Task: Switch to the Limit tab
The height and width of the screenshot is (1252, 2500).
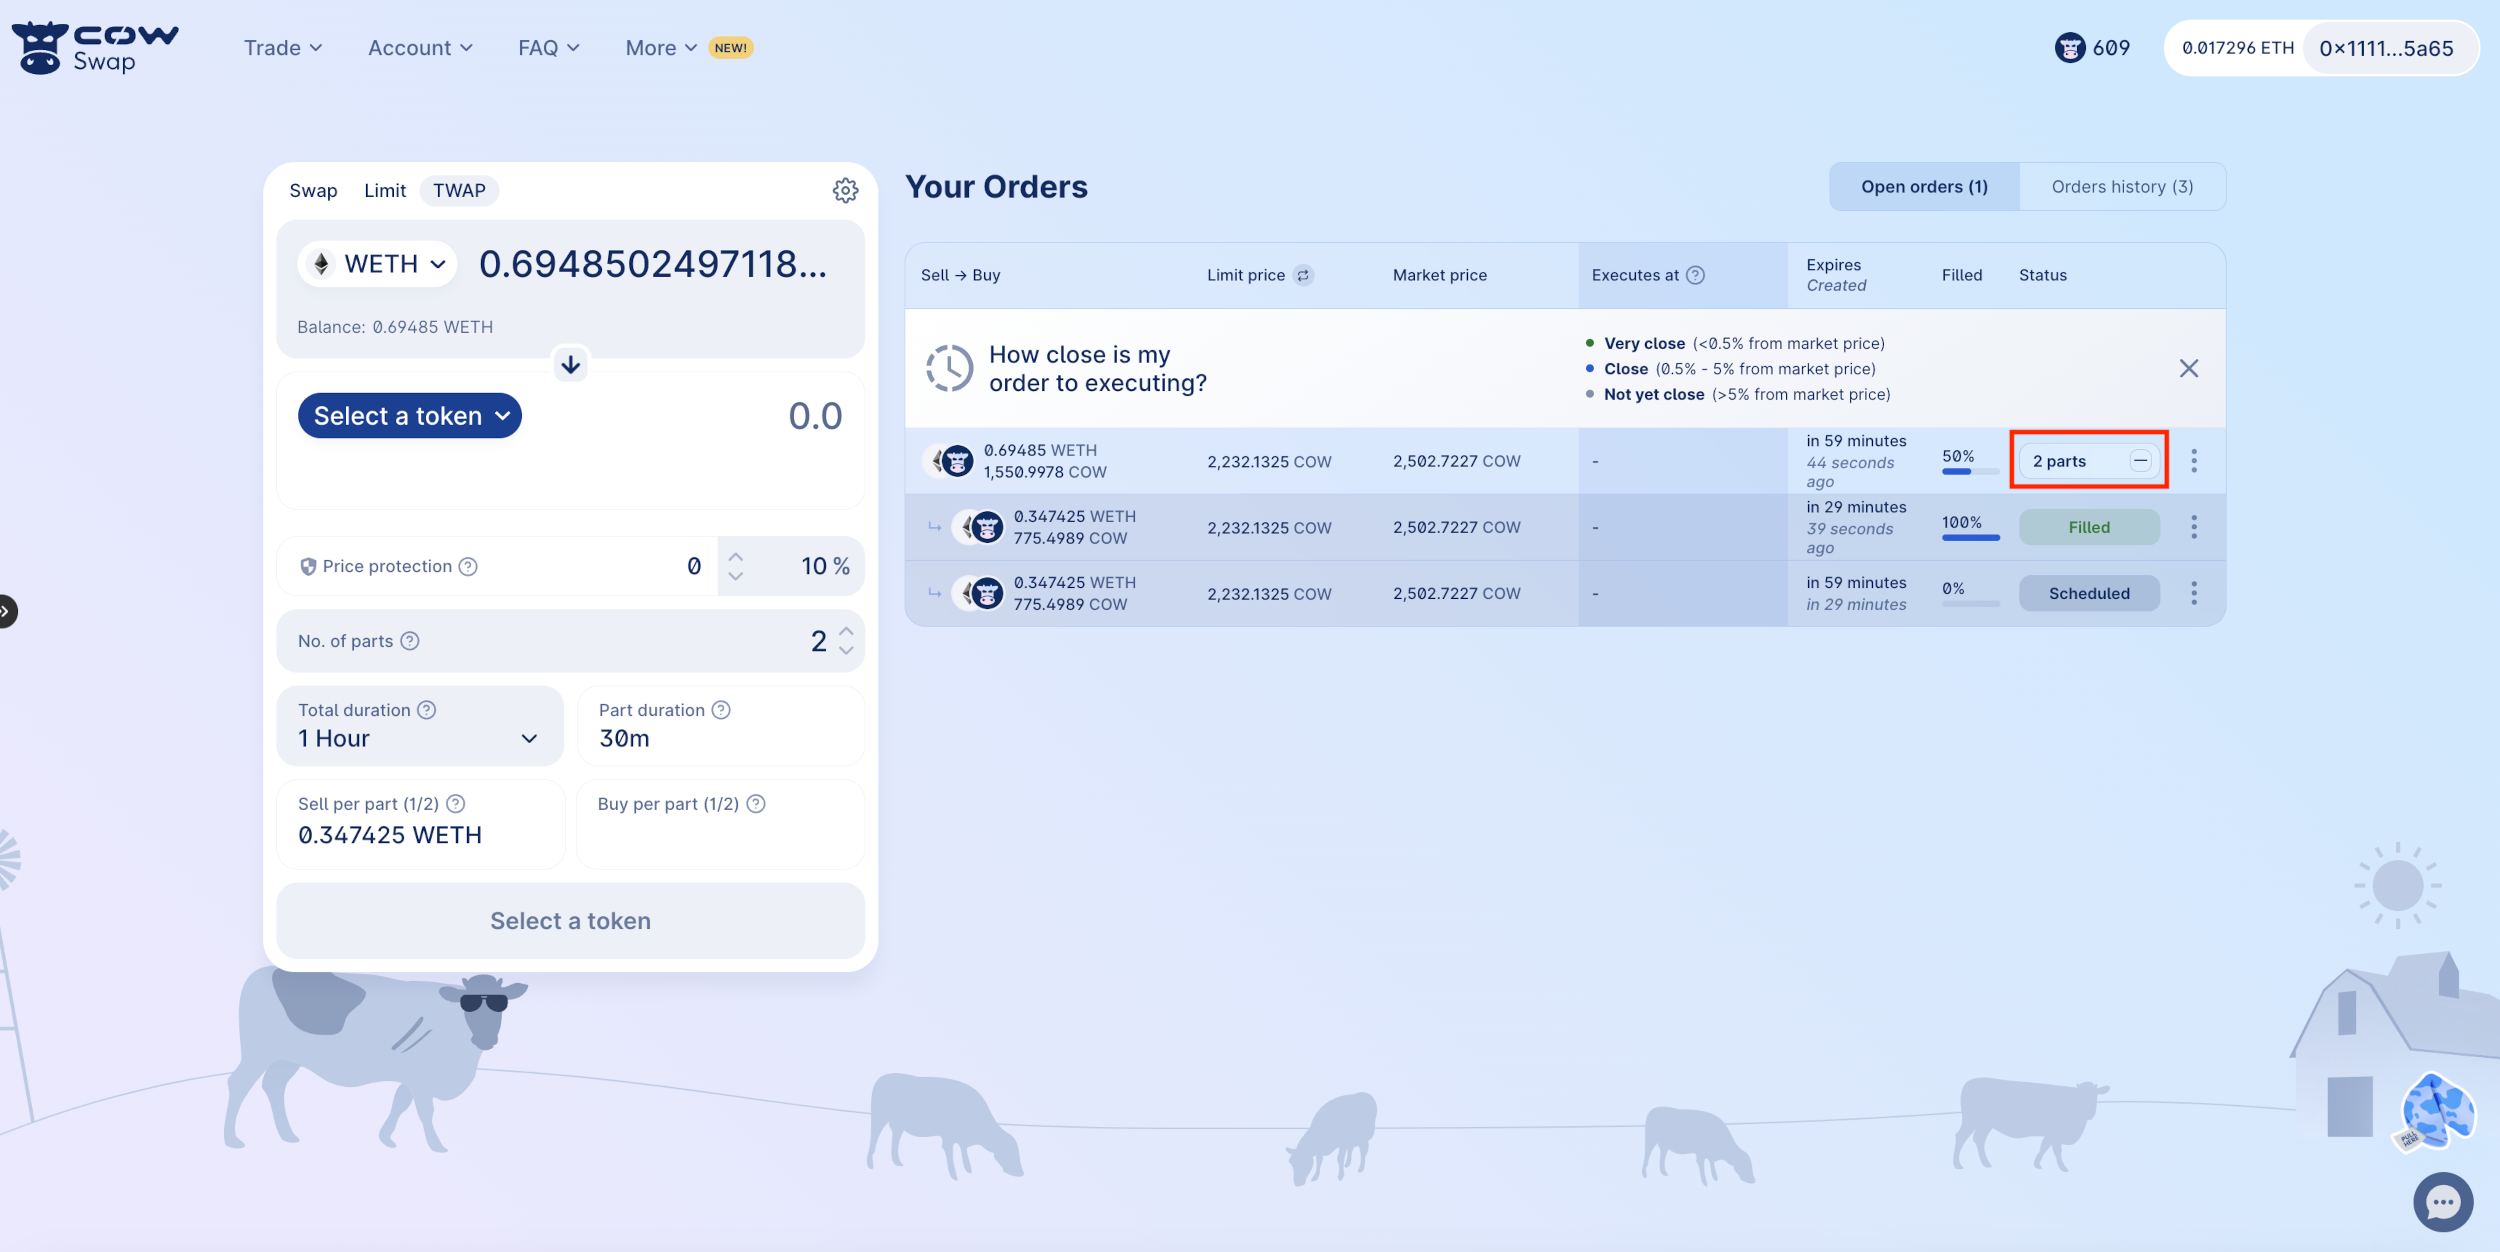Action: click(385, 190)
